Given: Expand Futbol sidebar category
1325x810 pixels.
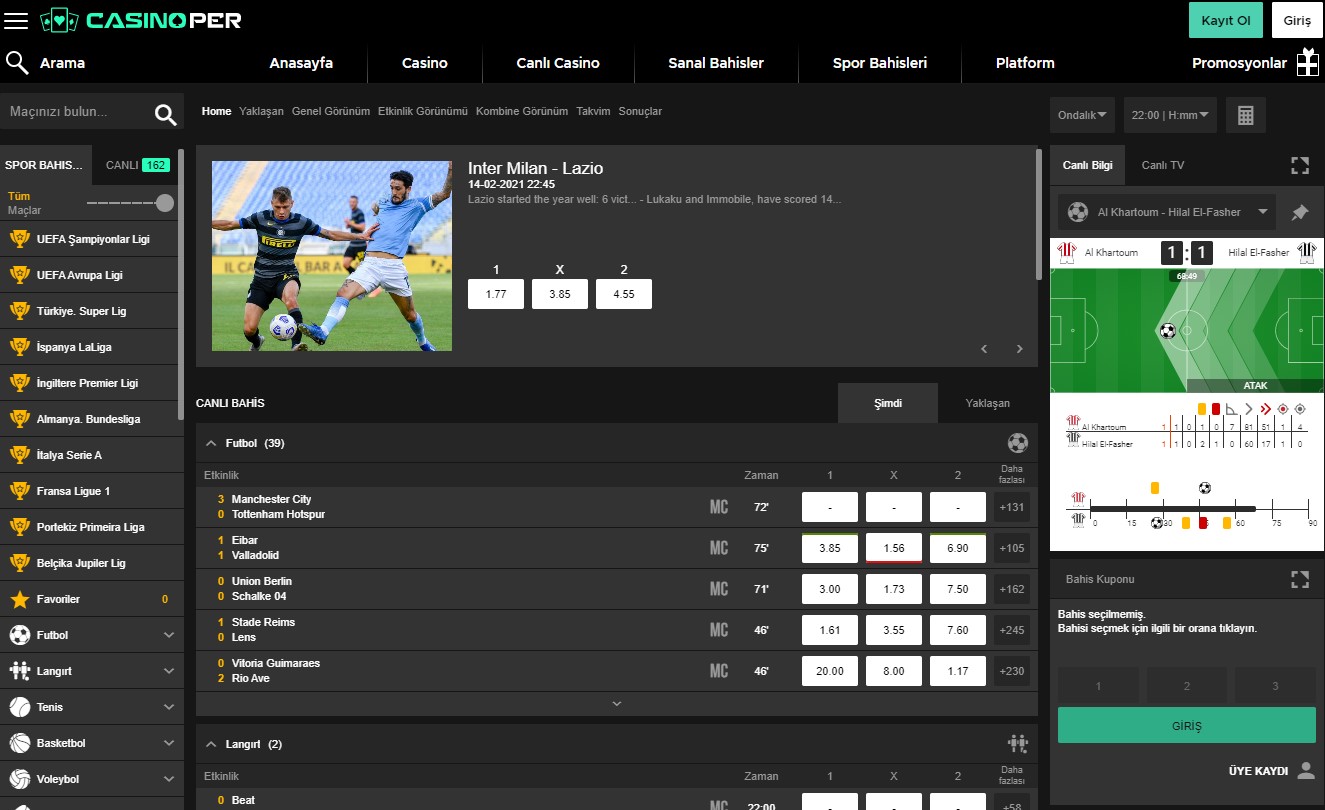Looking at the screenshot, I should [168, 635].
